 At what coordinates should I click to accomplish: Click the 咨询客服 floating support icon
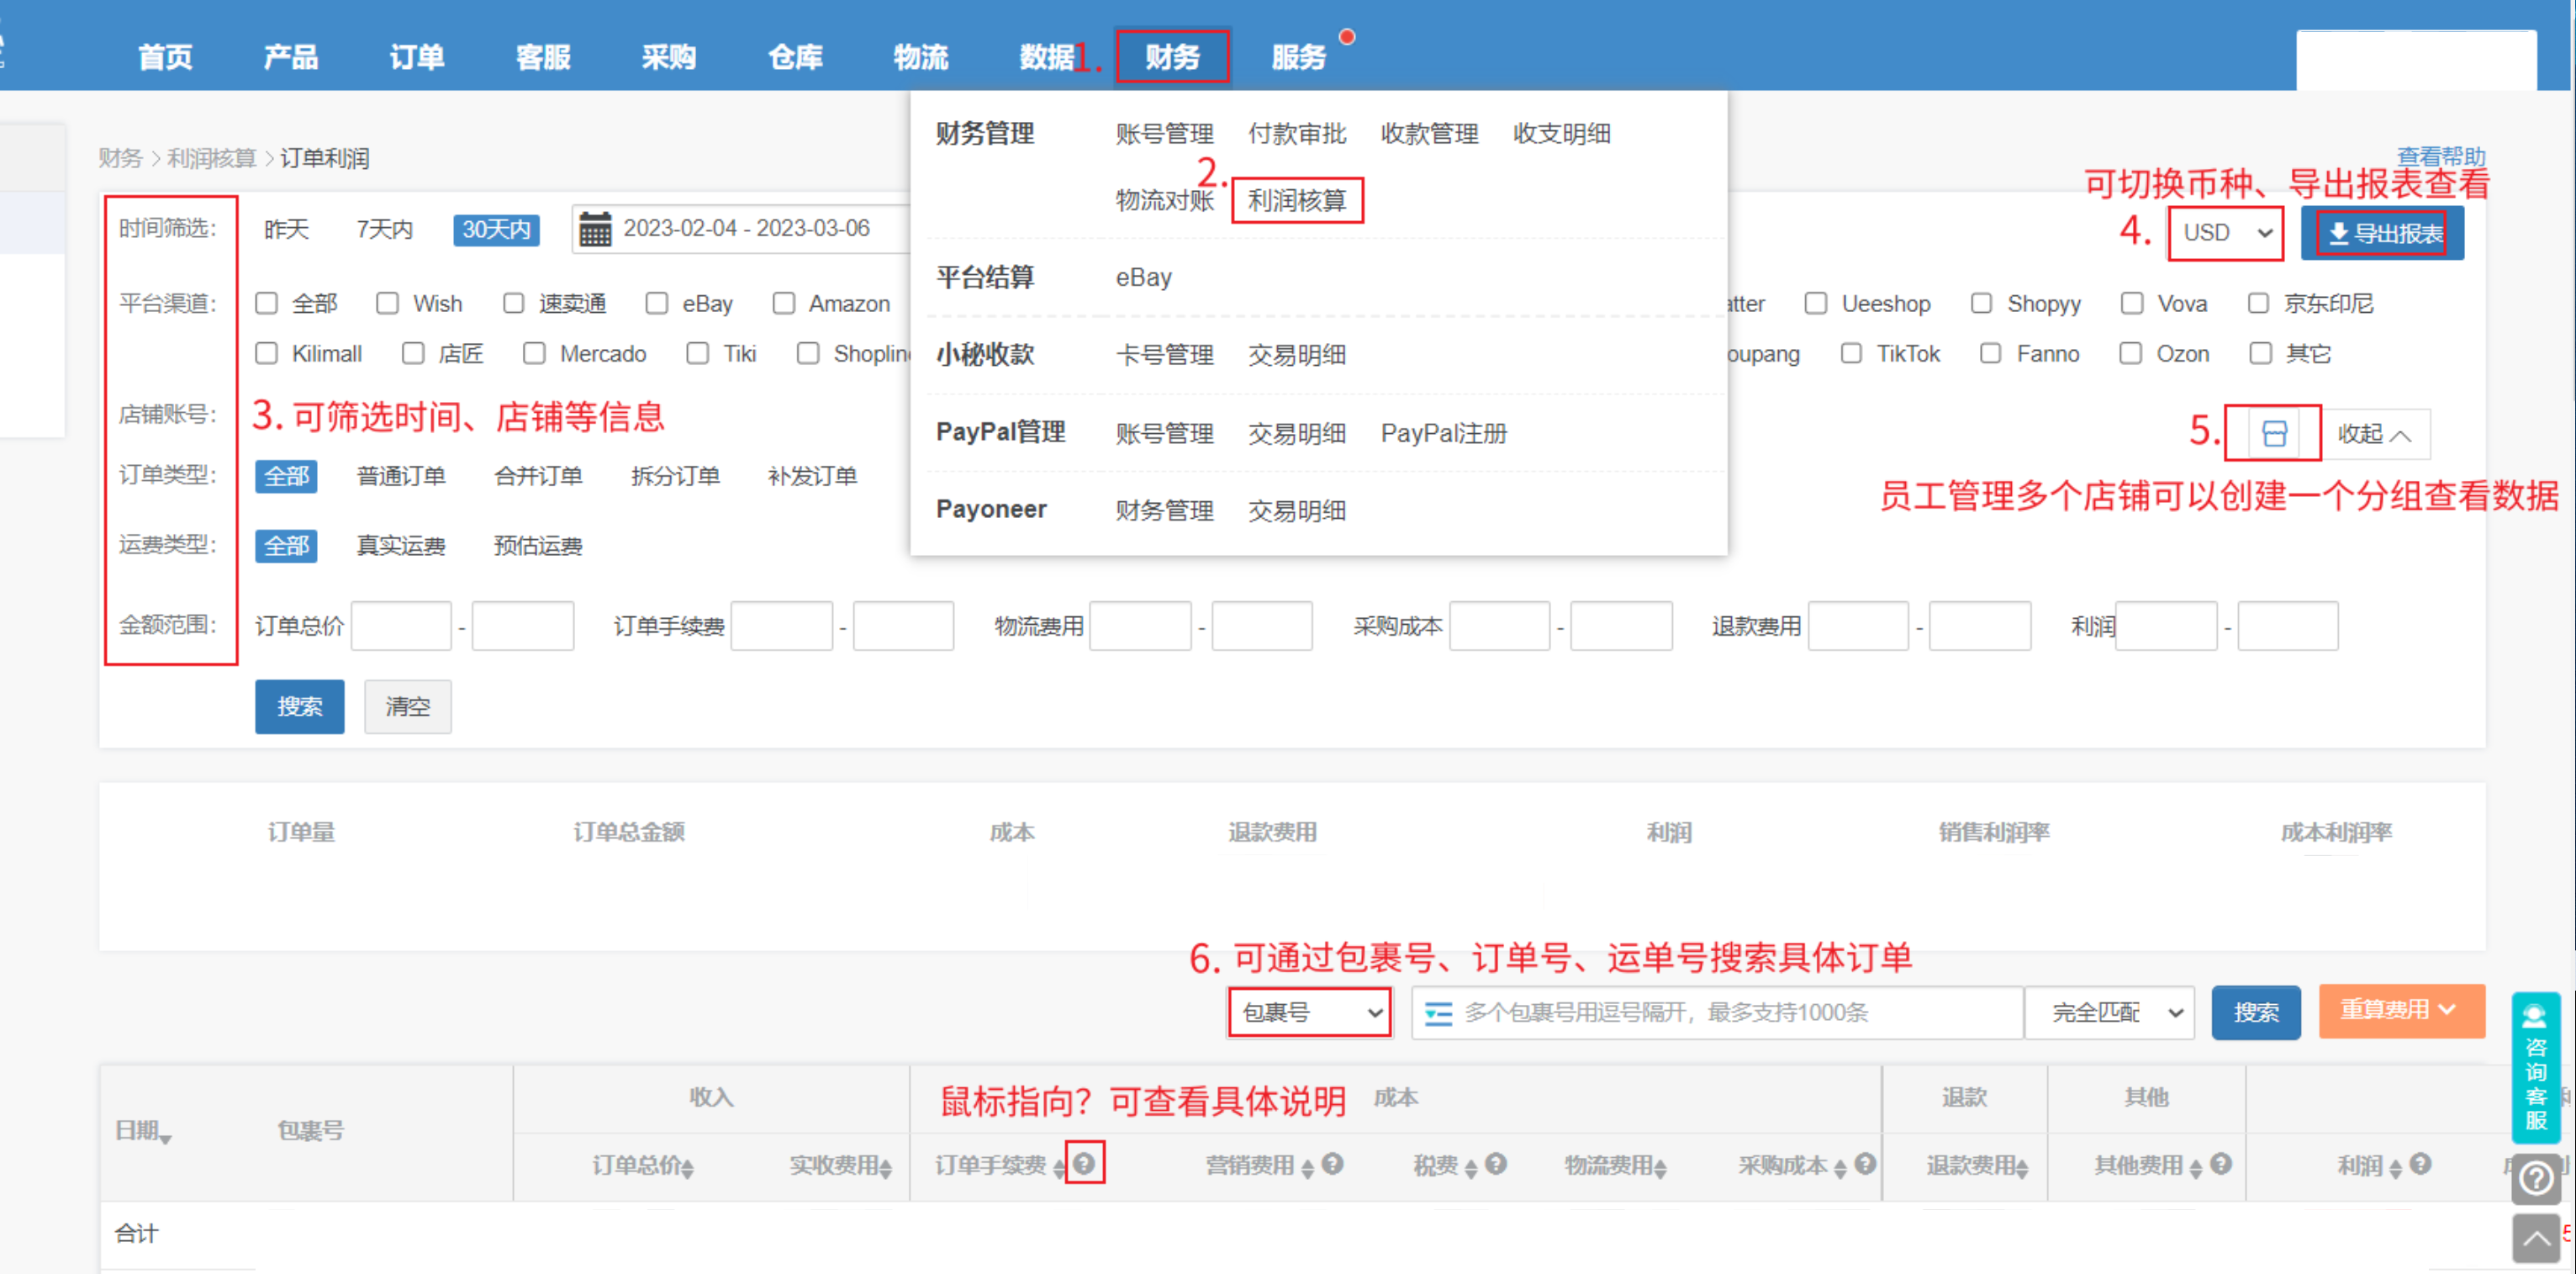click(2535, 1067)
